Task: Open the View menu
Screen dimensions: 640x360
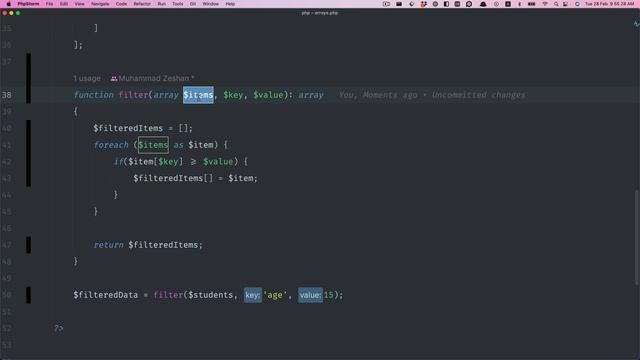Action: (79, 4)
